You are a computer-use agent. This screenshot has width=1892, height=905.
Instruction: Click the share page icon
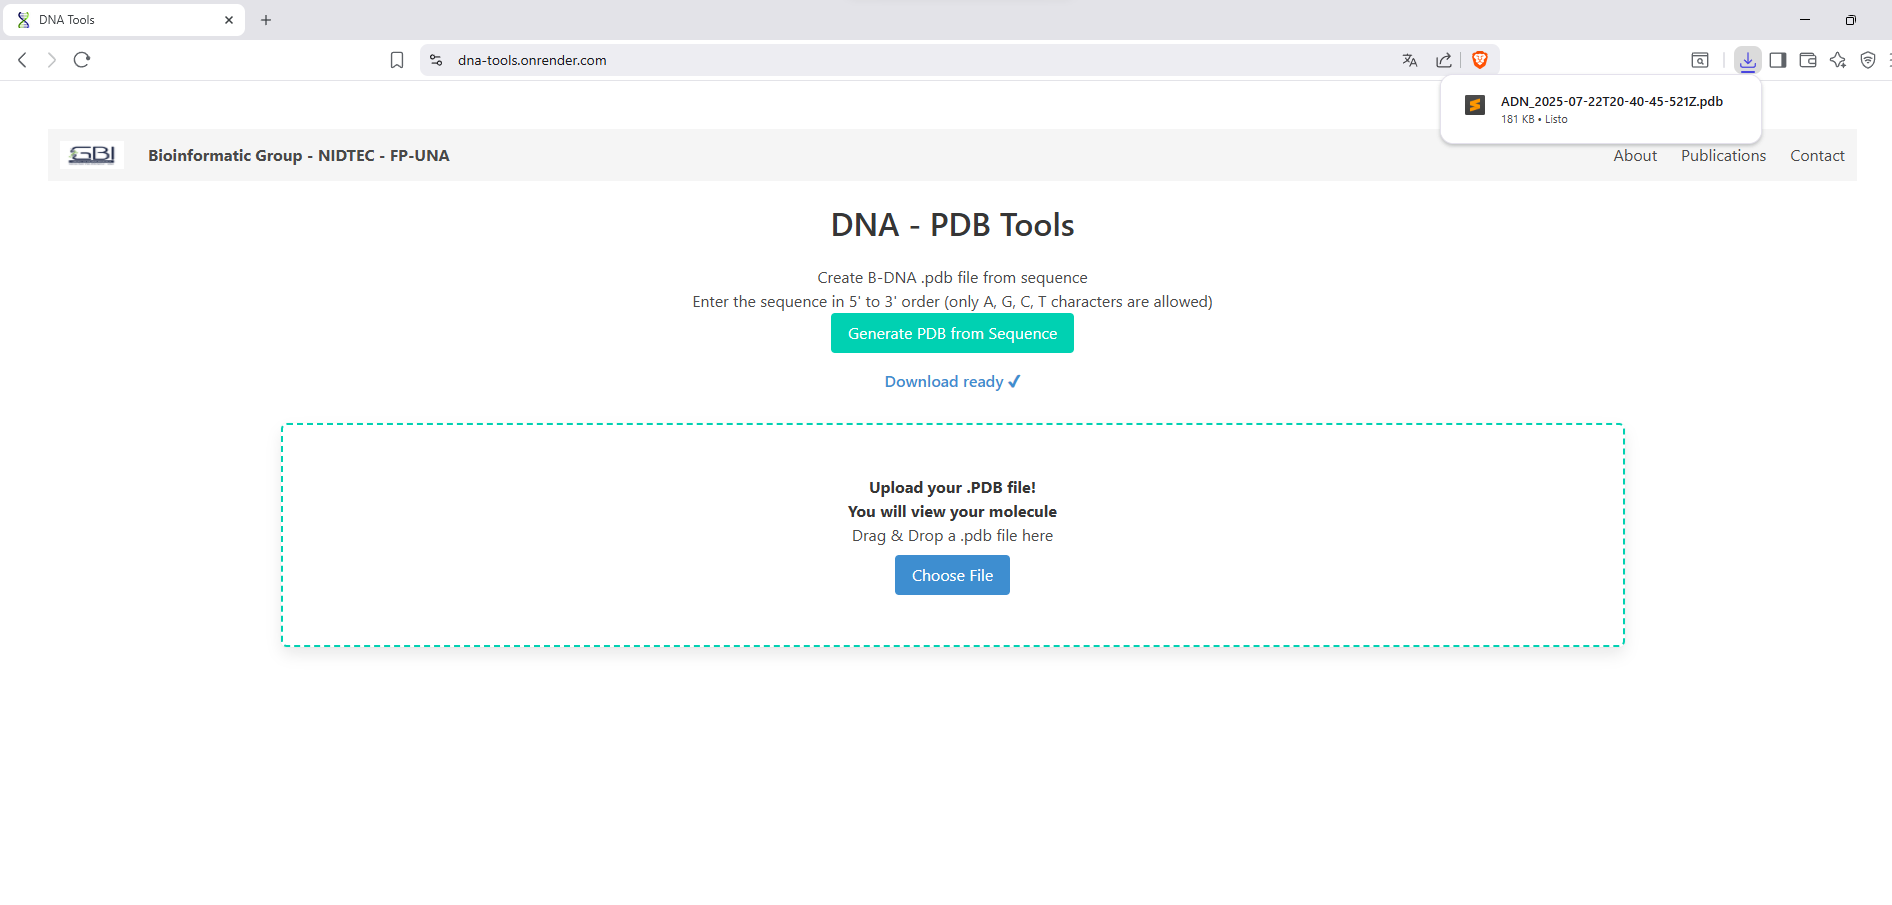(1444, 60)
